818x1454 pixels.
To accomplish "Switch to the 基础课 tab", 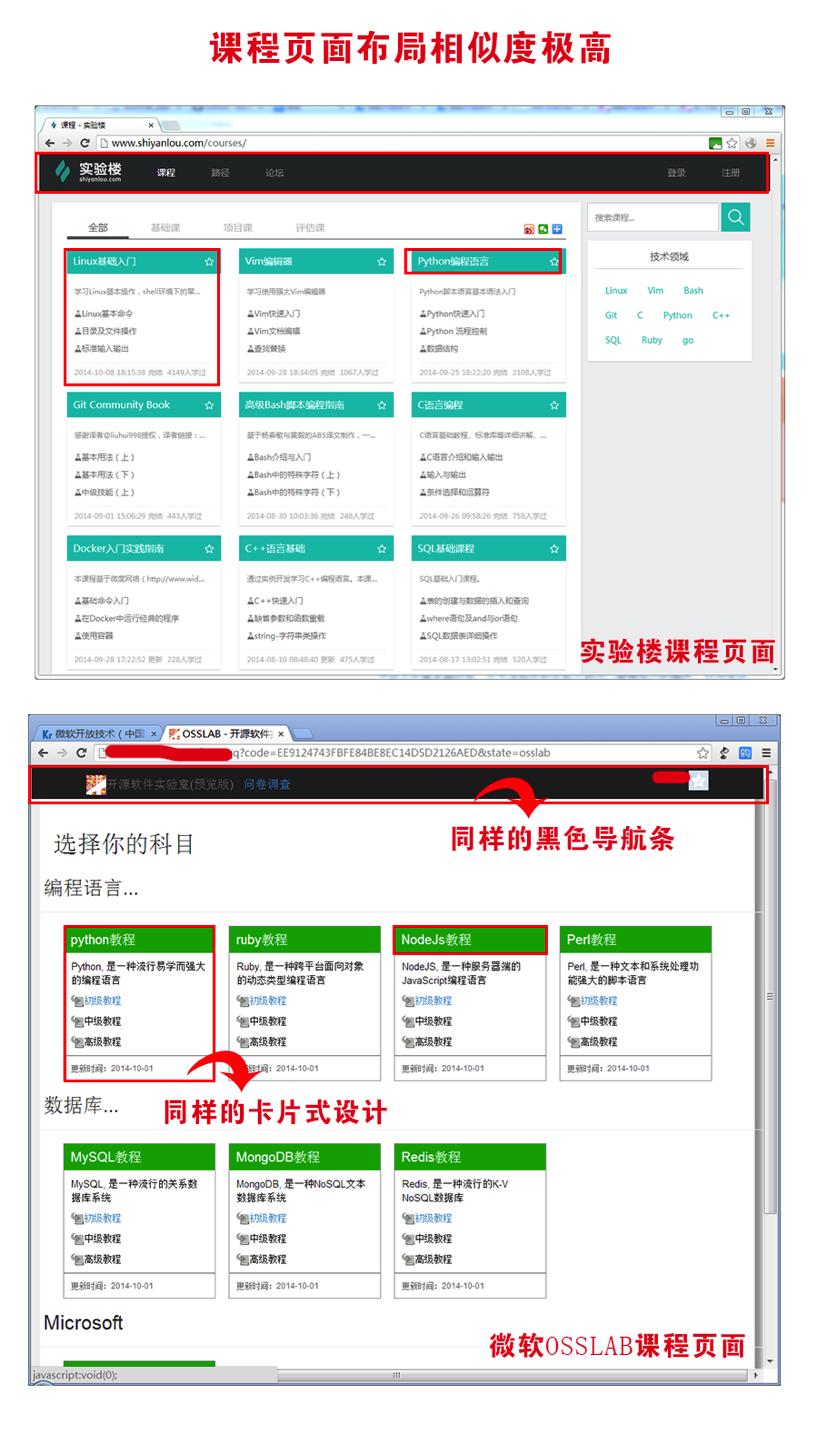I will click(165, 228).
